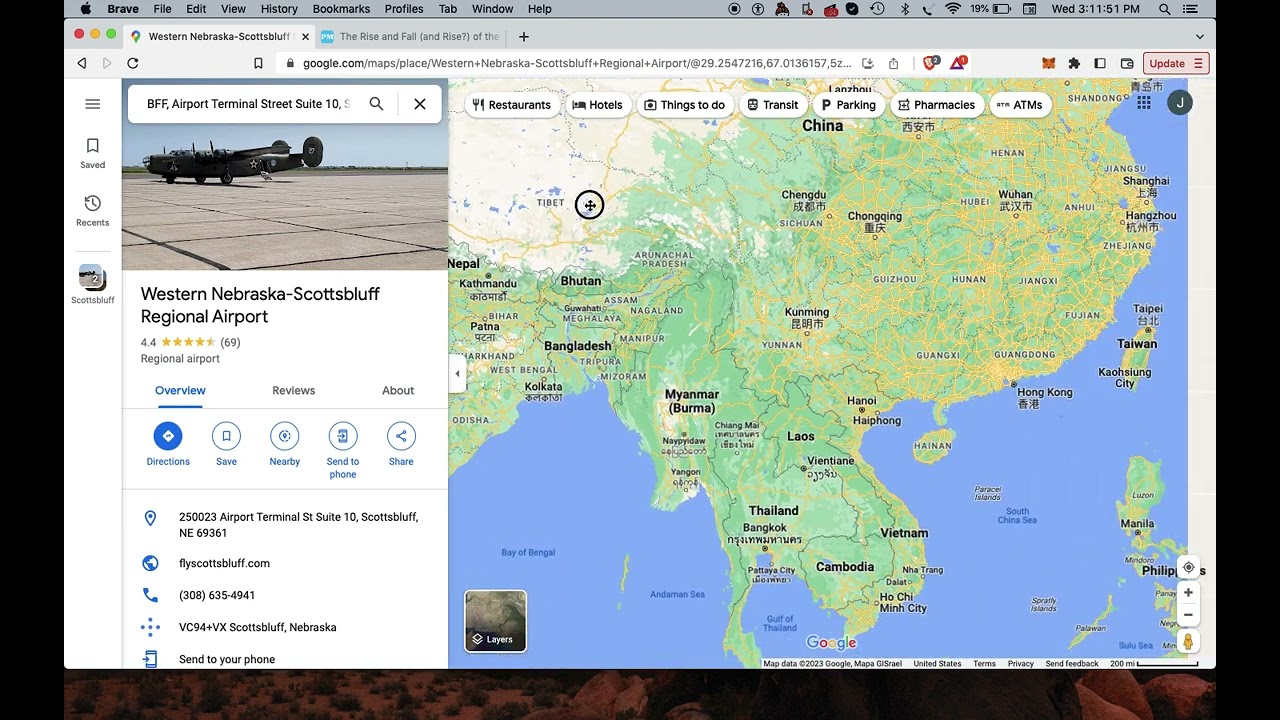
Task: Open the Google Maps hamburger menu
Action: (93, 104)
